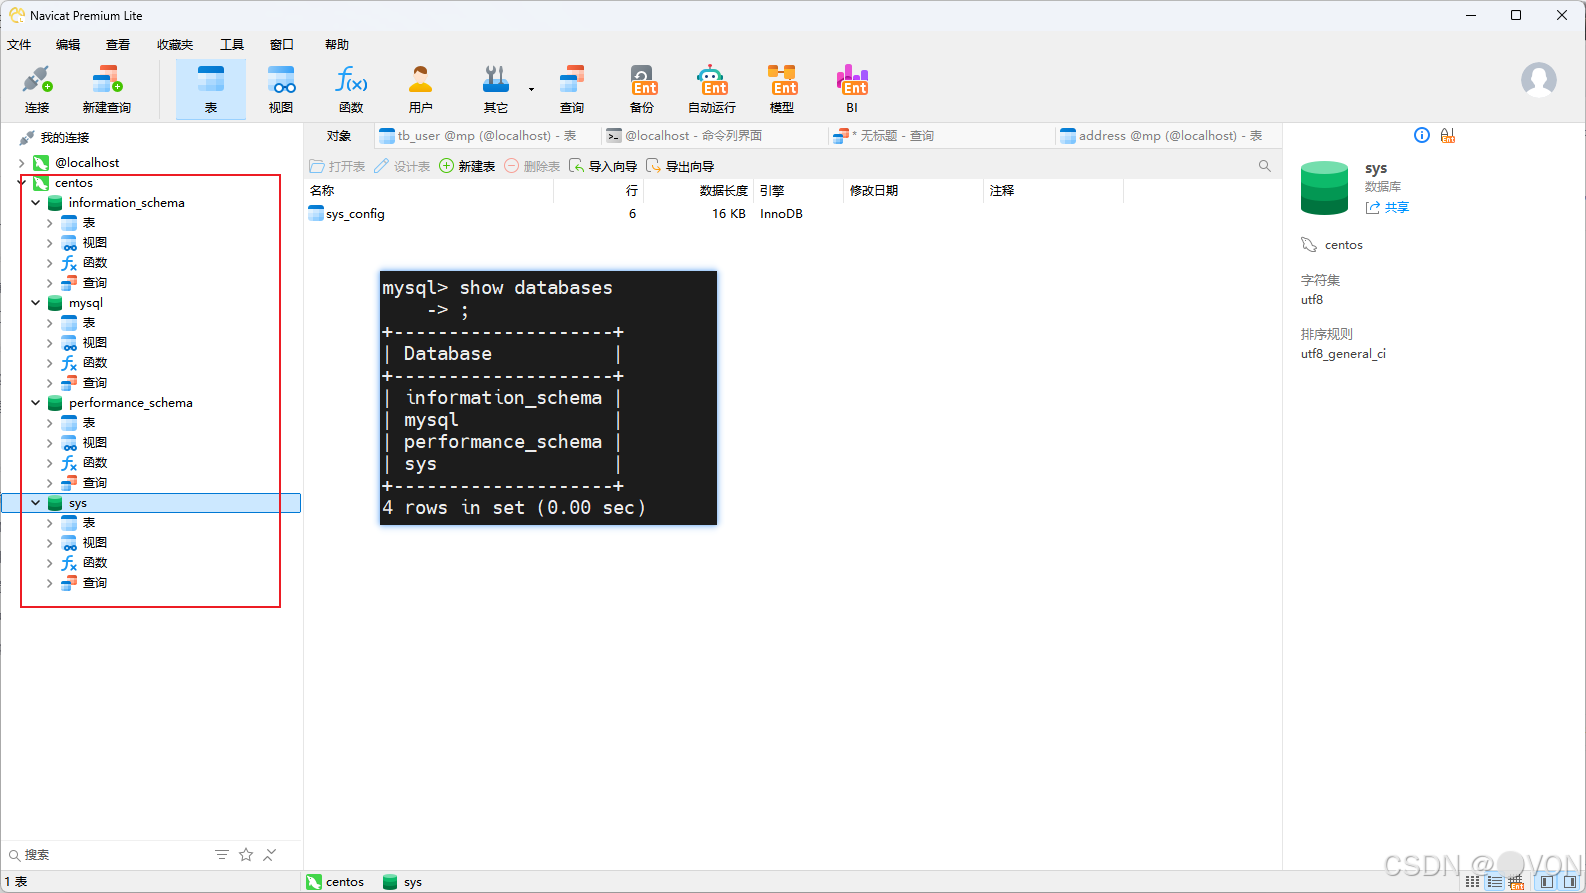Image resolution: width=1586 pixels, height=893 pixels.
Task: Switch to icon grid view in status bar
Action: coord(1472,882)
